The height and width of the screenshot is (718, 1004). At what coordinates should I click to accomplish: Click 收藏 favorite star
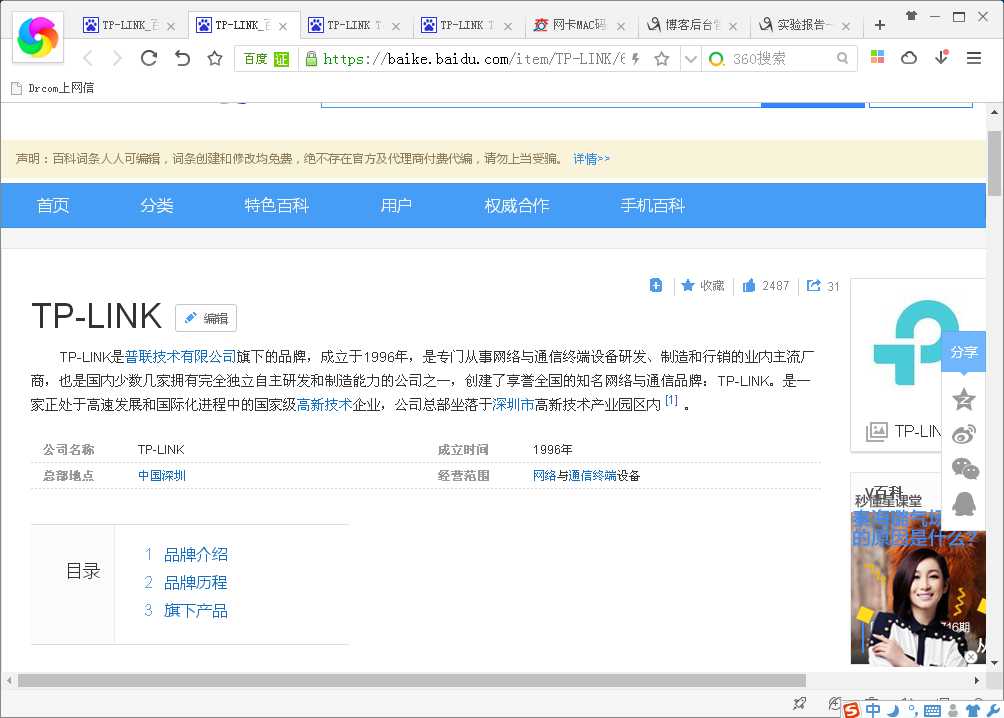pos(702,286)
